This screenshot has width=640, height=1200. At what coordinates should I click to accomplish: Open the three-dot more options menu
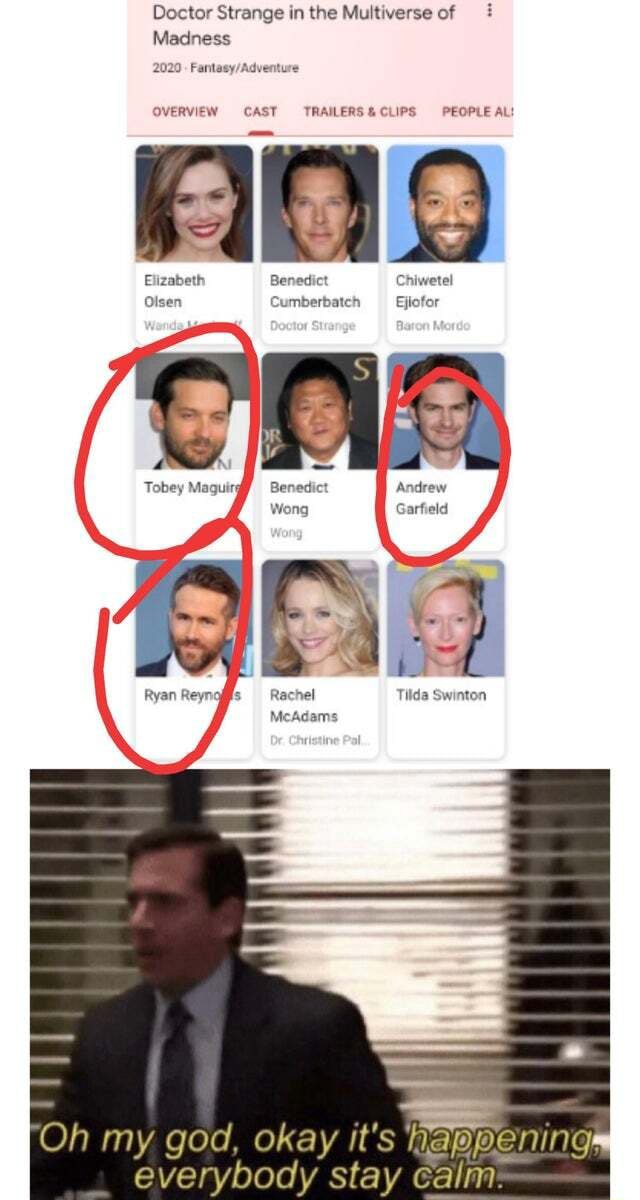(489, 10)
